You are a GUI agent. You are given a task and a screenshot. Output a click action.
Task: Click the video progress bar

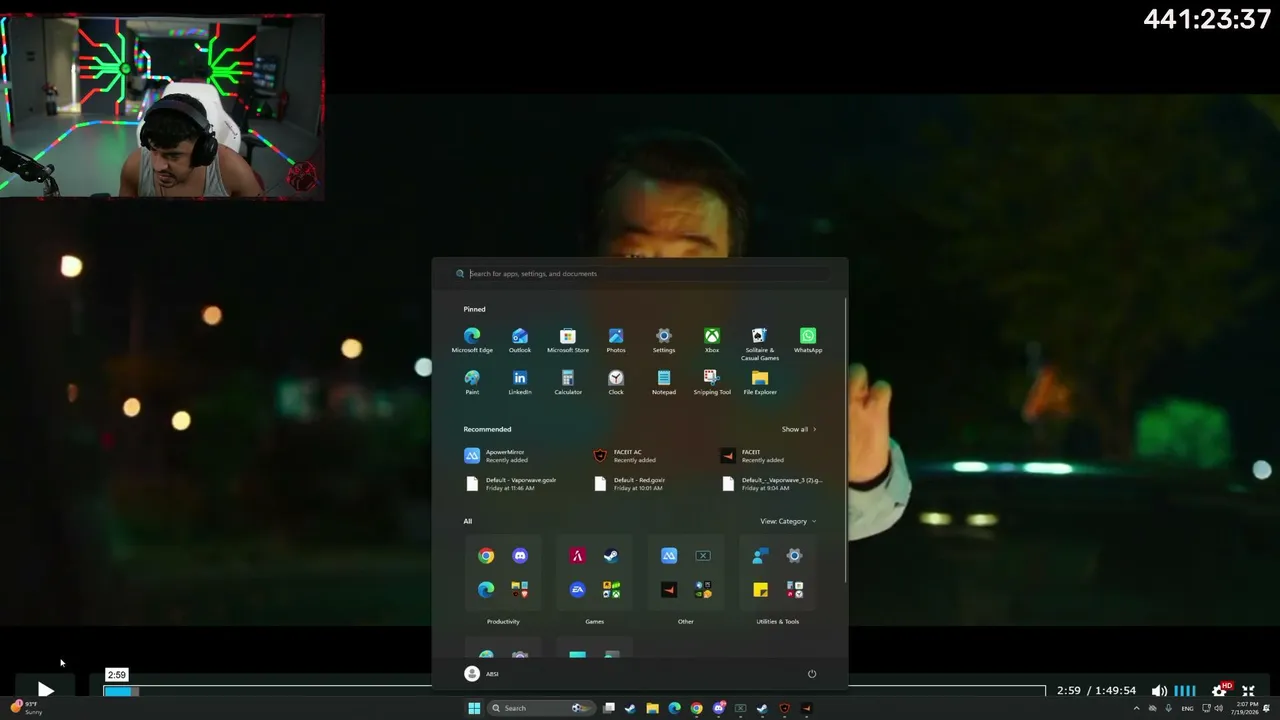click(x=575, y=690)
